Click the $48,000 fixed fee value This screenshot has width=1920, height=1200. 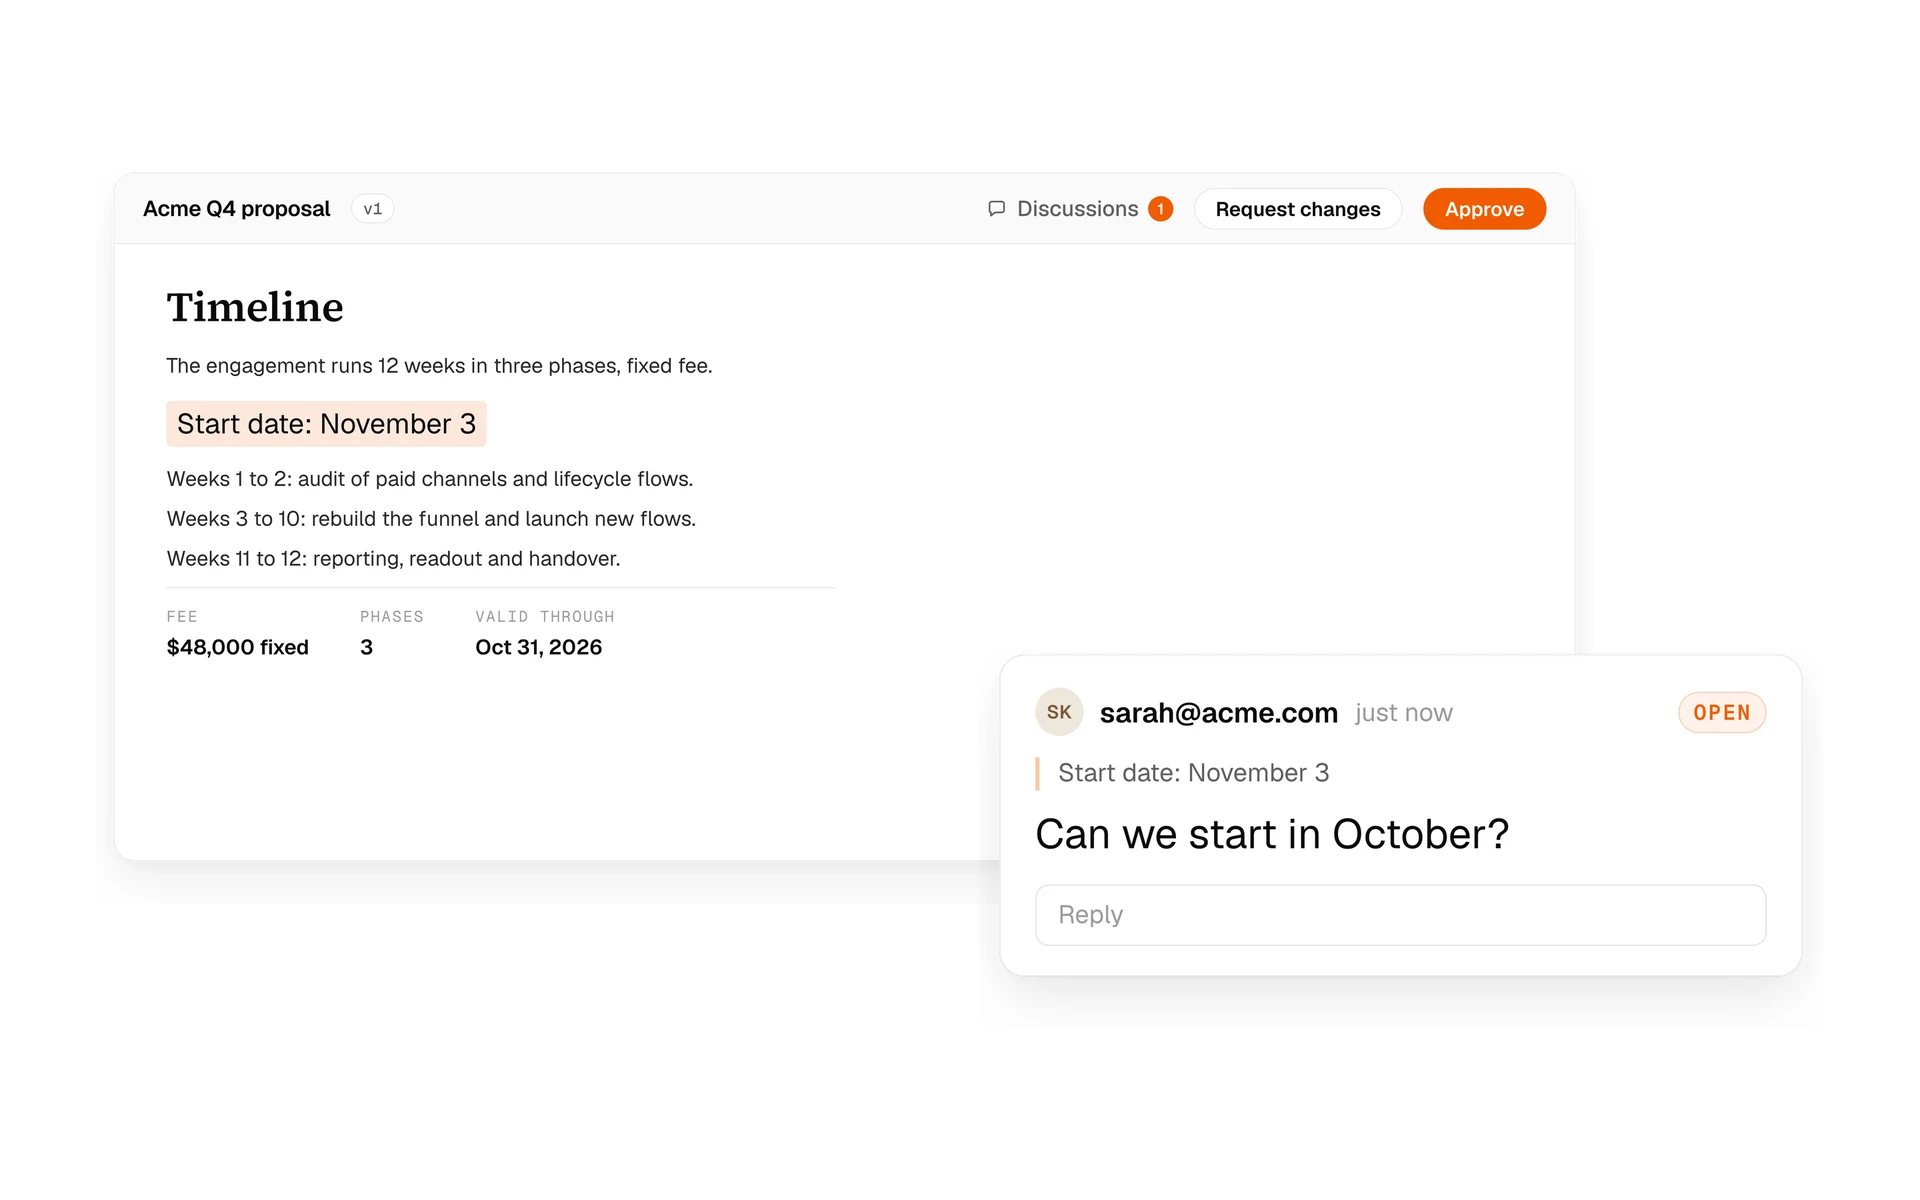point(237,647)
